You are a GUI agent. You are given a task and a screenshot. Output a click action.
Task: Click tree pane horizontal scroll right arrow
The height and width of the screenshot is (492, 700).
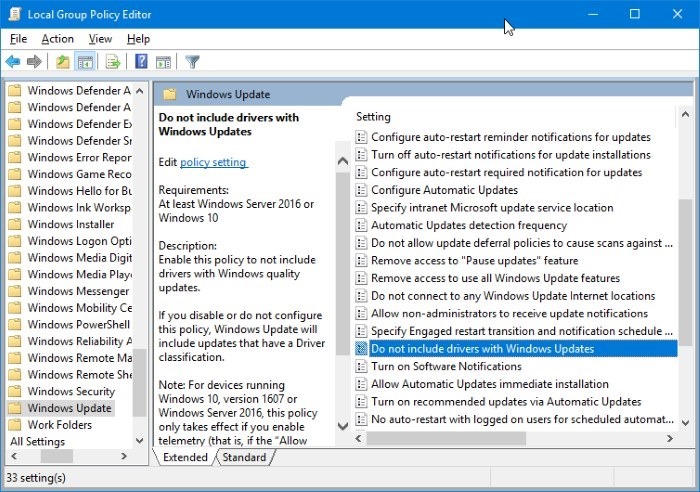[x=124, y=456]
